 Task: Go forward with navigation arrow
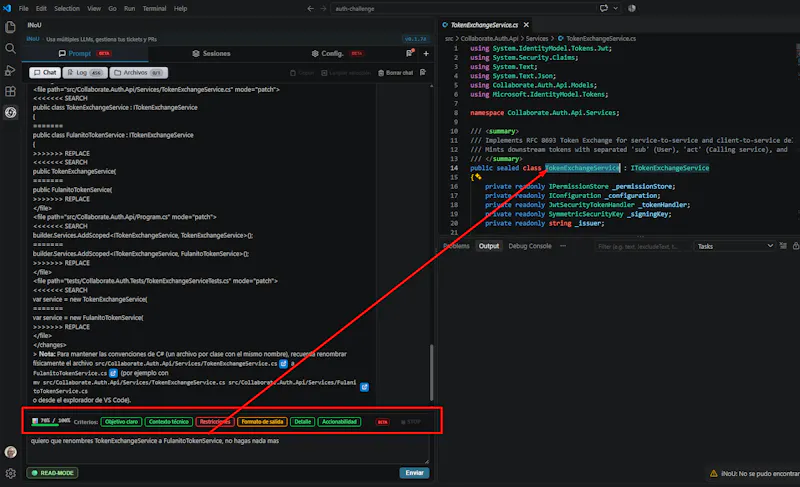point(323,8)
